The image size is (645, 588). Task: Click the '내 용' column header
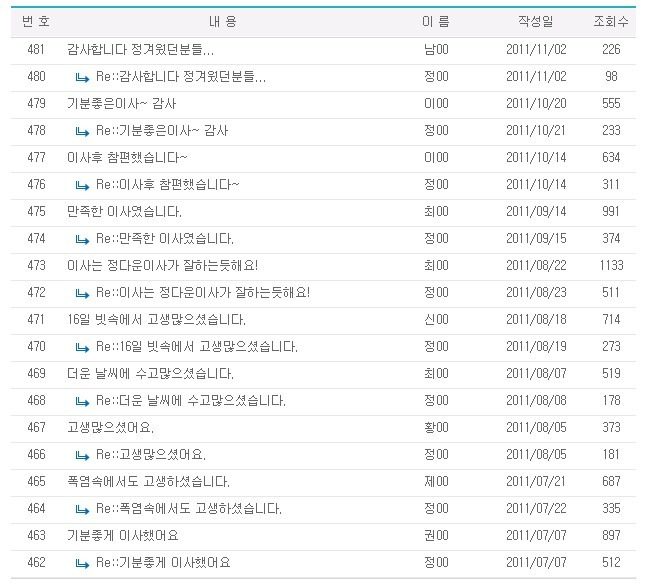(x=223, y=21)
